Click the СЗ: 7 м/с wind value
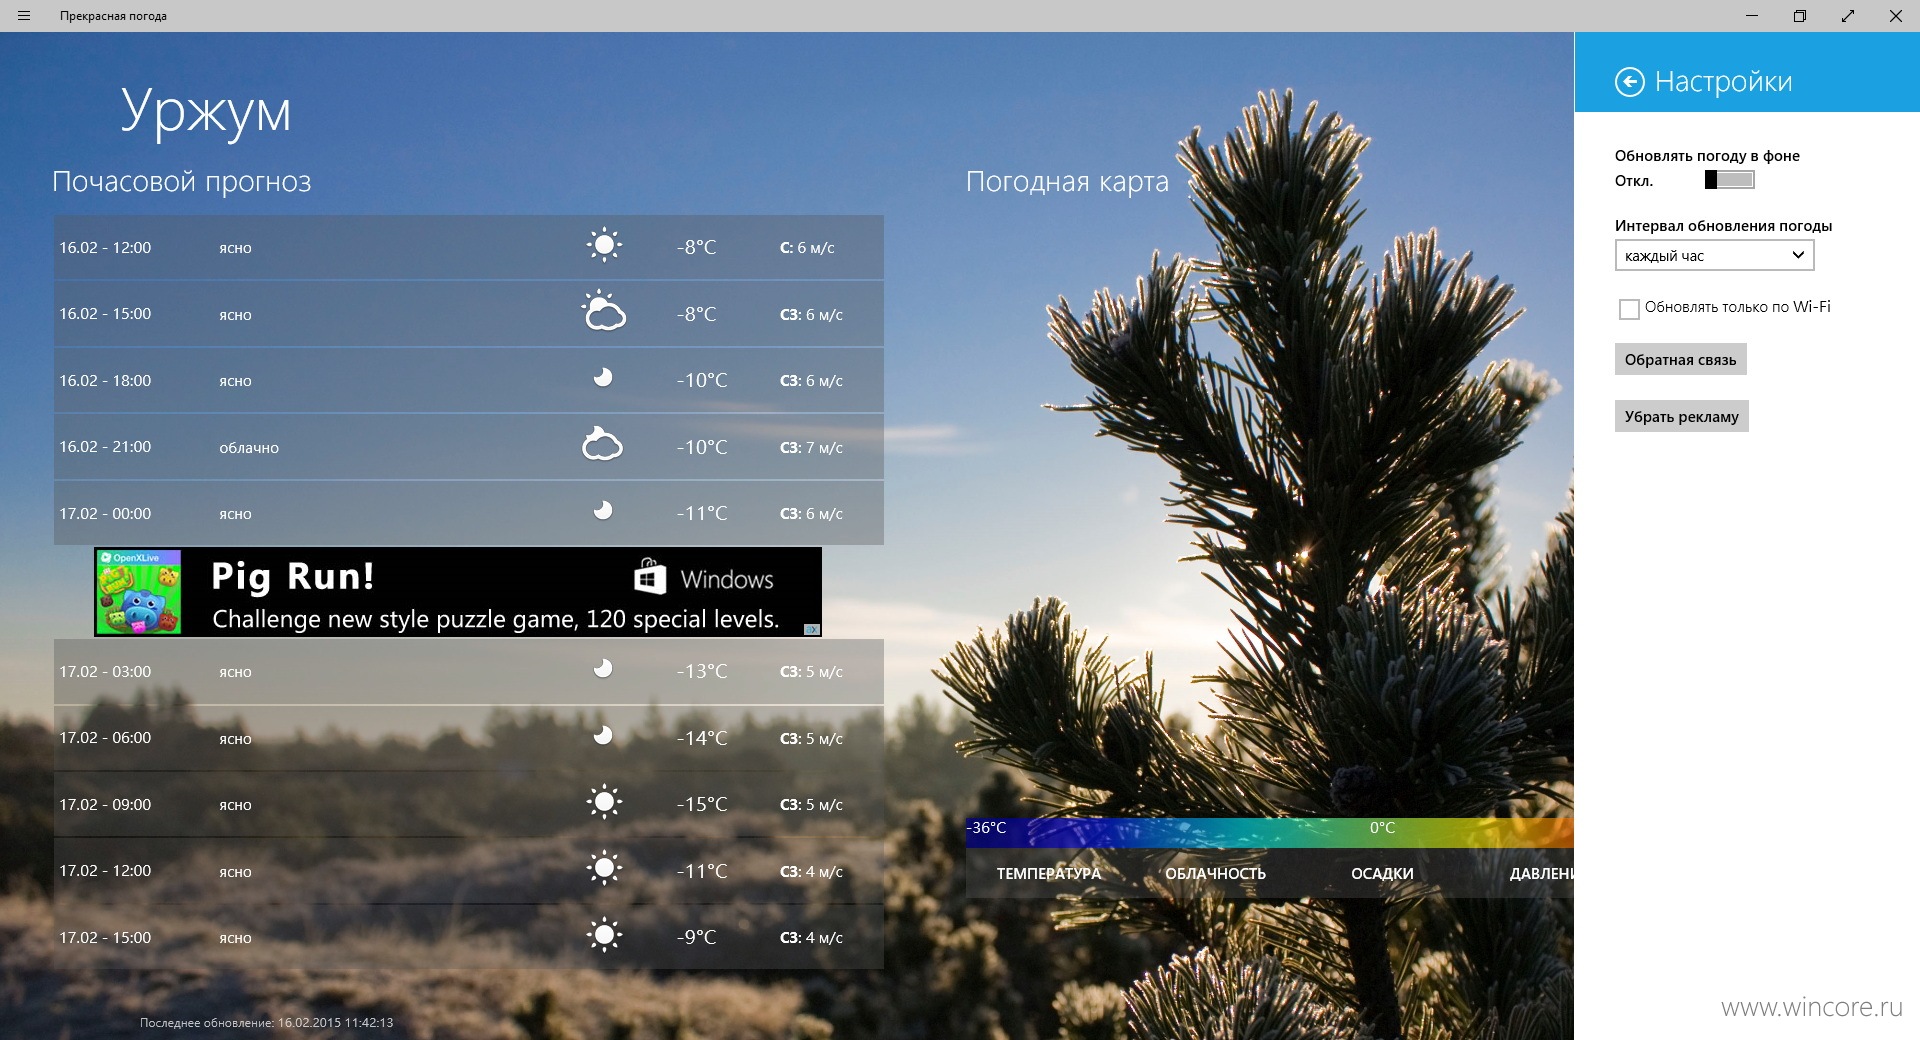Screen dimensions: 1920x1040 (x=811, y=447)
